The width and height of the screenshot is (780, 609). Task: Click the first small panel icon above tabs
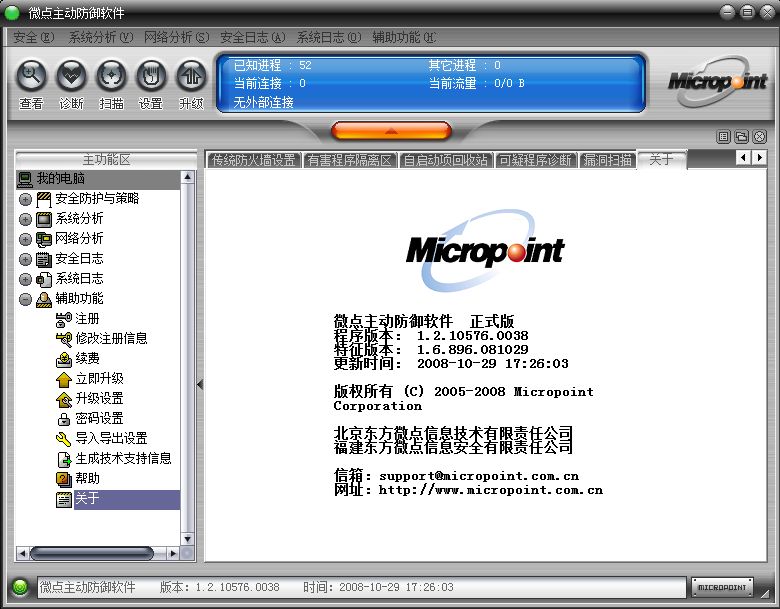[x=723, y=136]
